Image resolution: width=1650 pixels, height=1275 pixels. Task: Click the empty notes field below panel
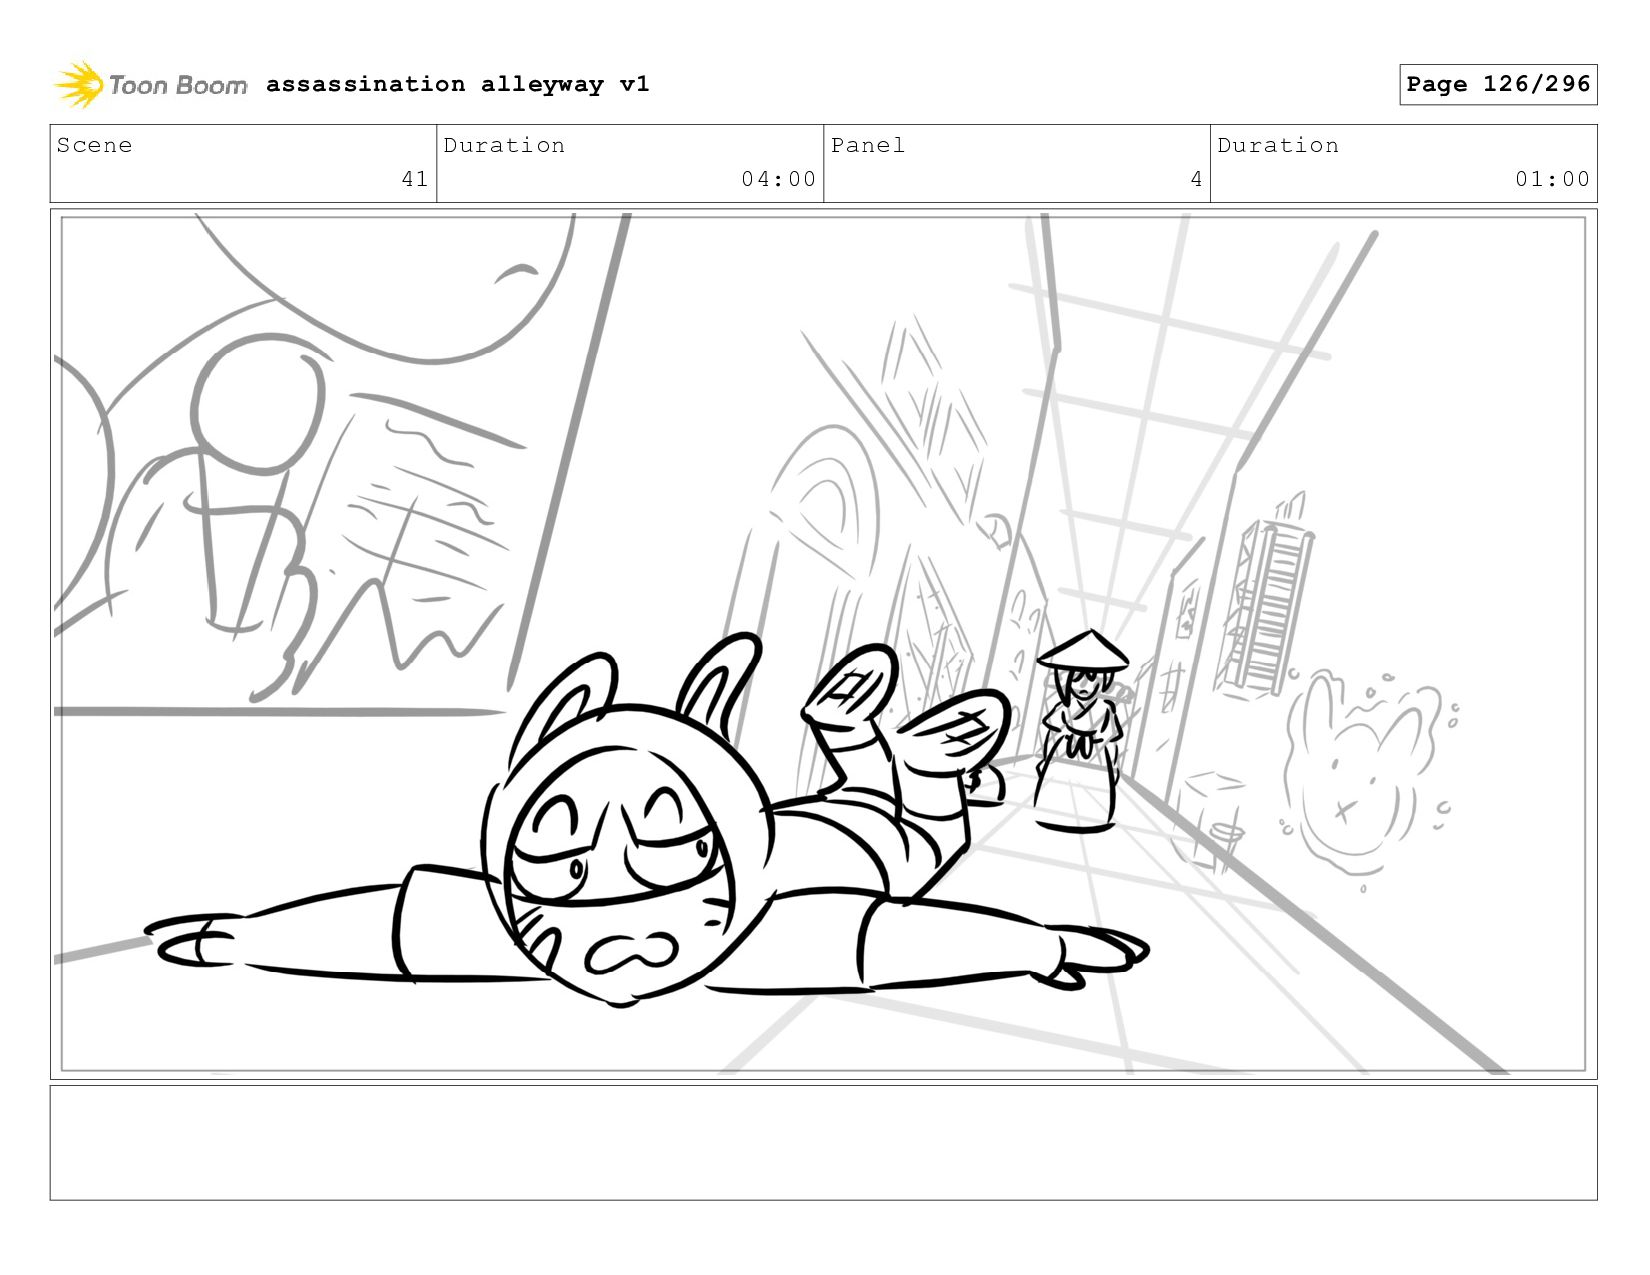[x=823, y=1143]
